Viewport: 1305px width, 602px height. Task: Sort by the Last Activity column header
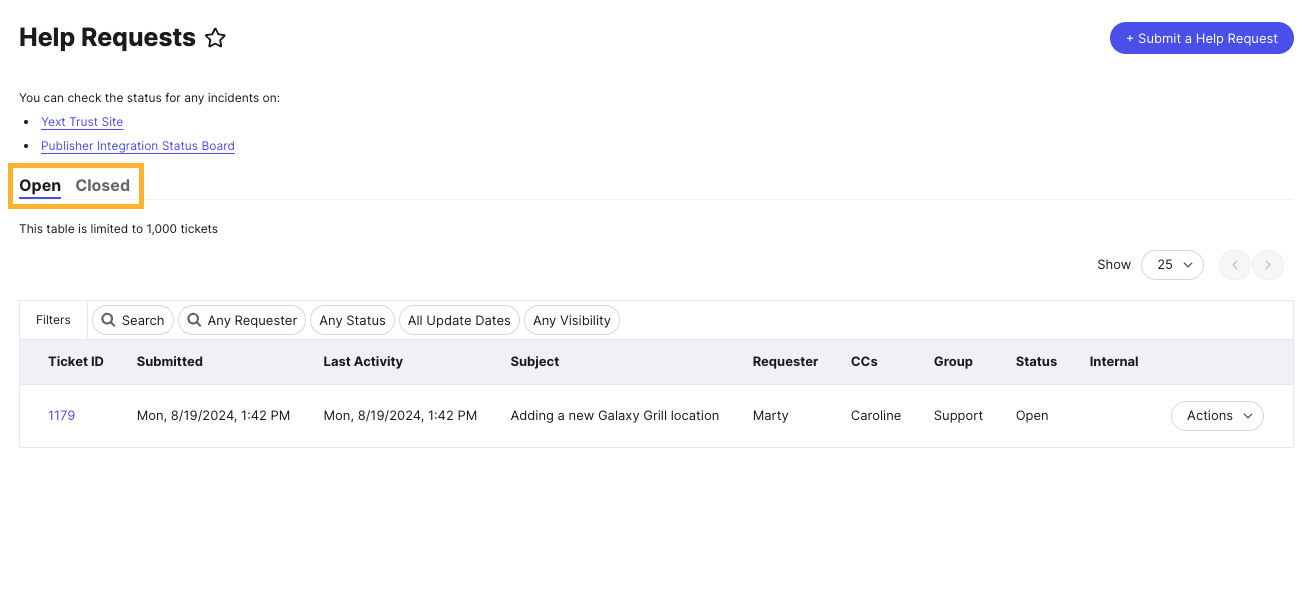click(x=363, y=362)
